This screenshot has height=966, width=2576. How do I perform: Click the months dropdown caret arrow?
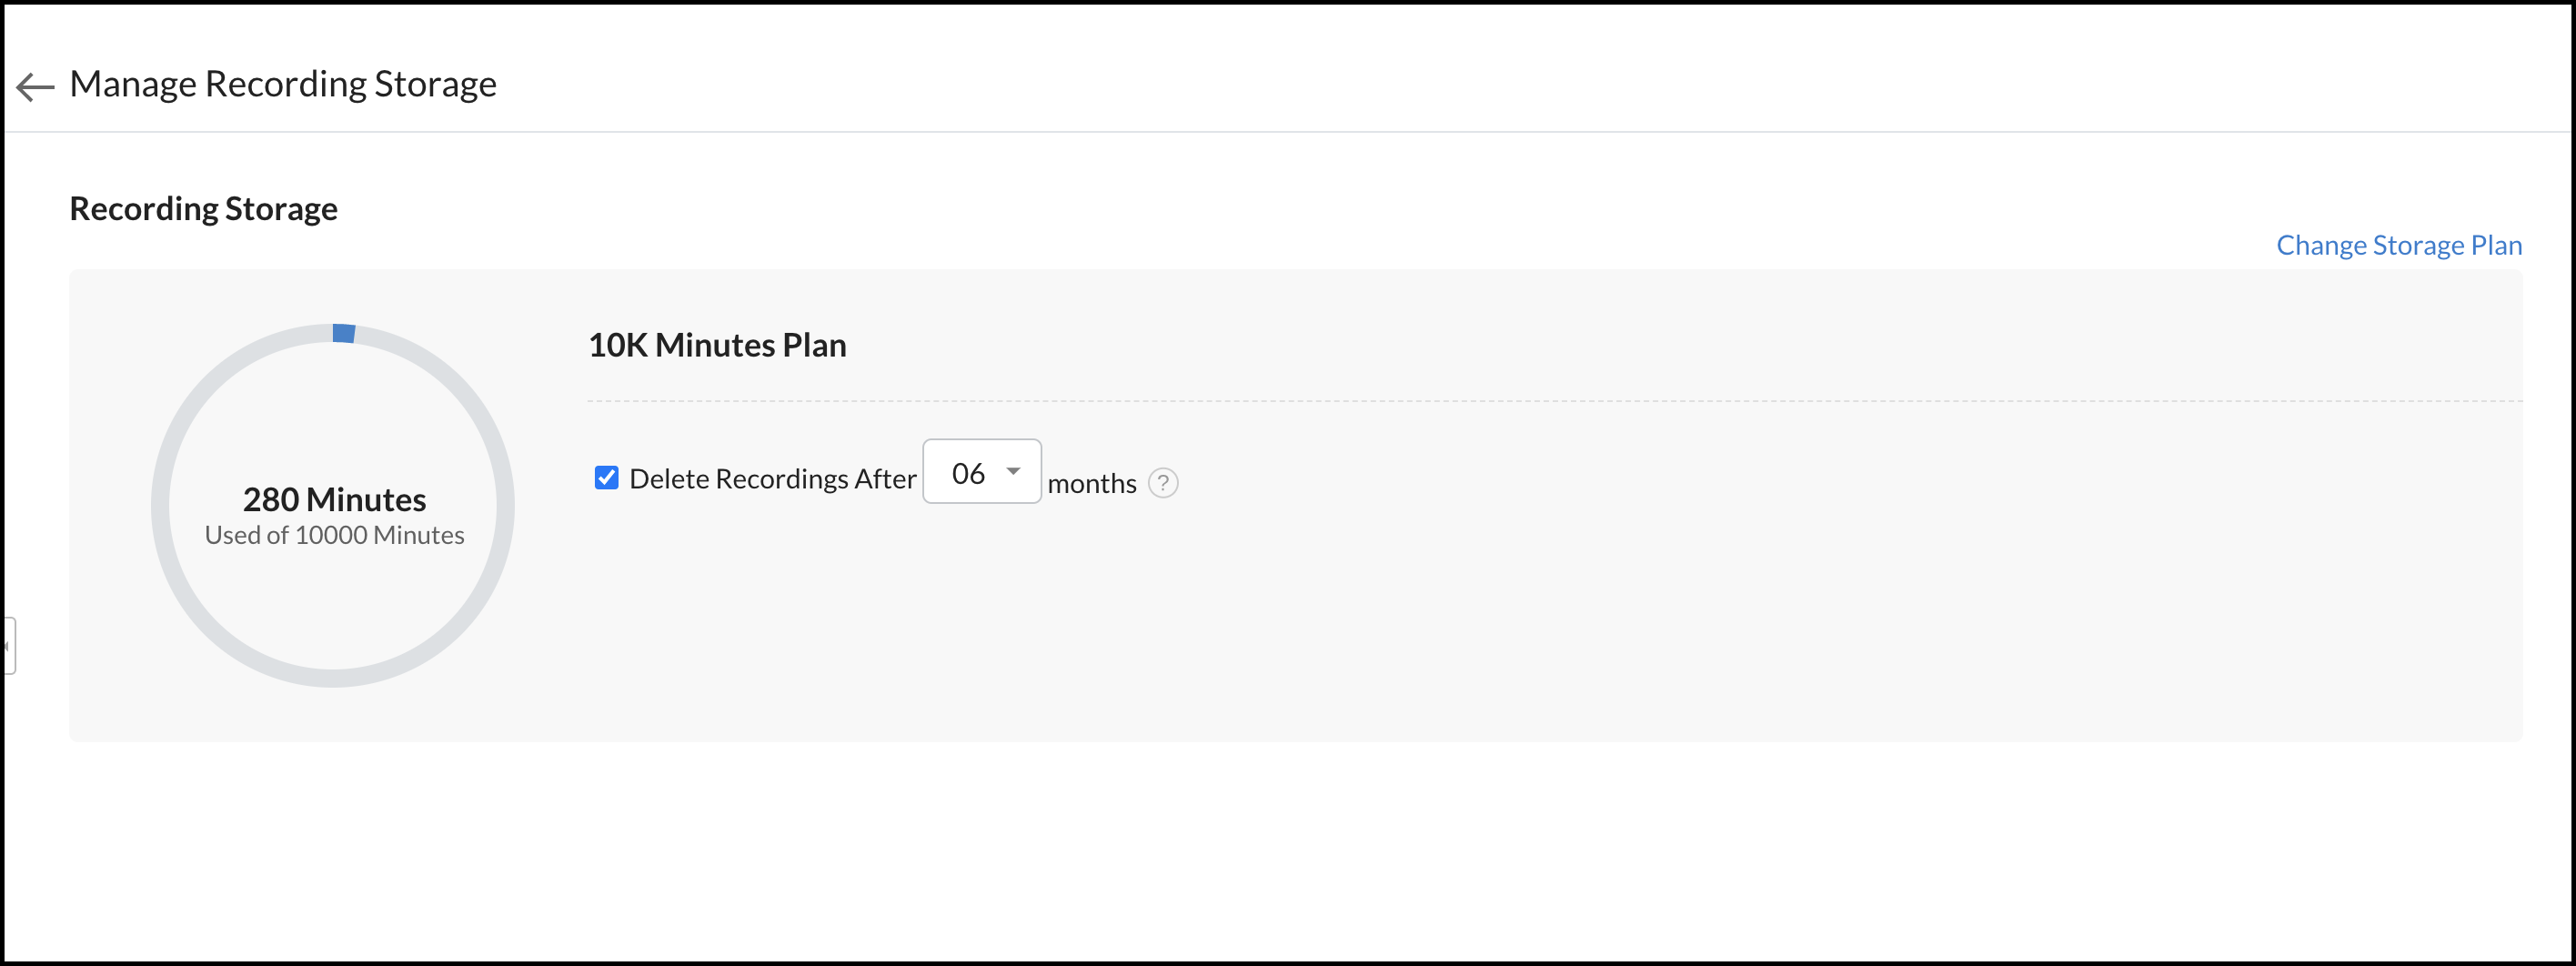point(1013,471)
